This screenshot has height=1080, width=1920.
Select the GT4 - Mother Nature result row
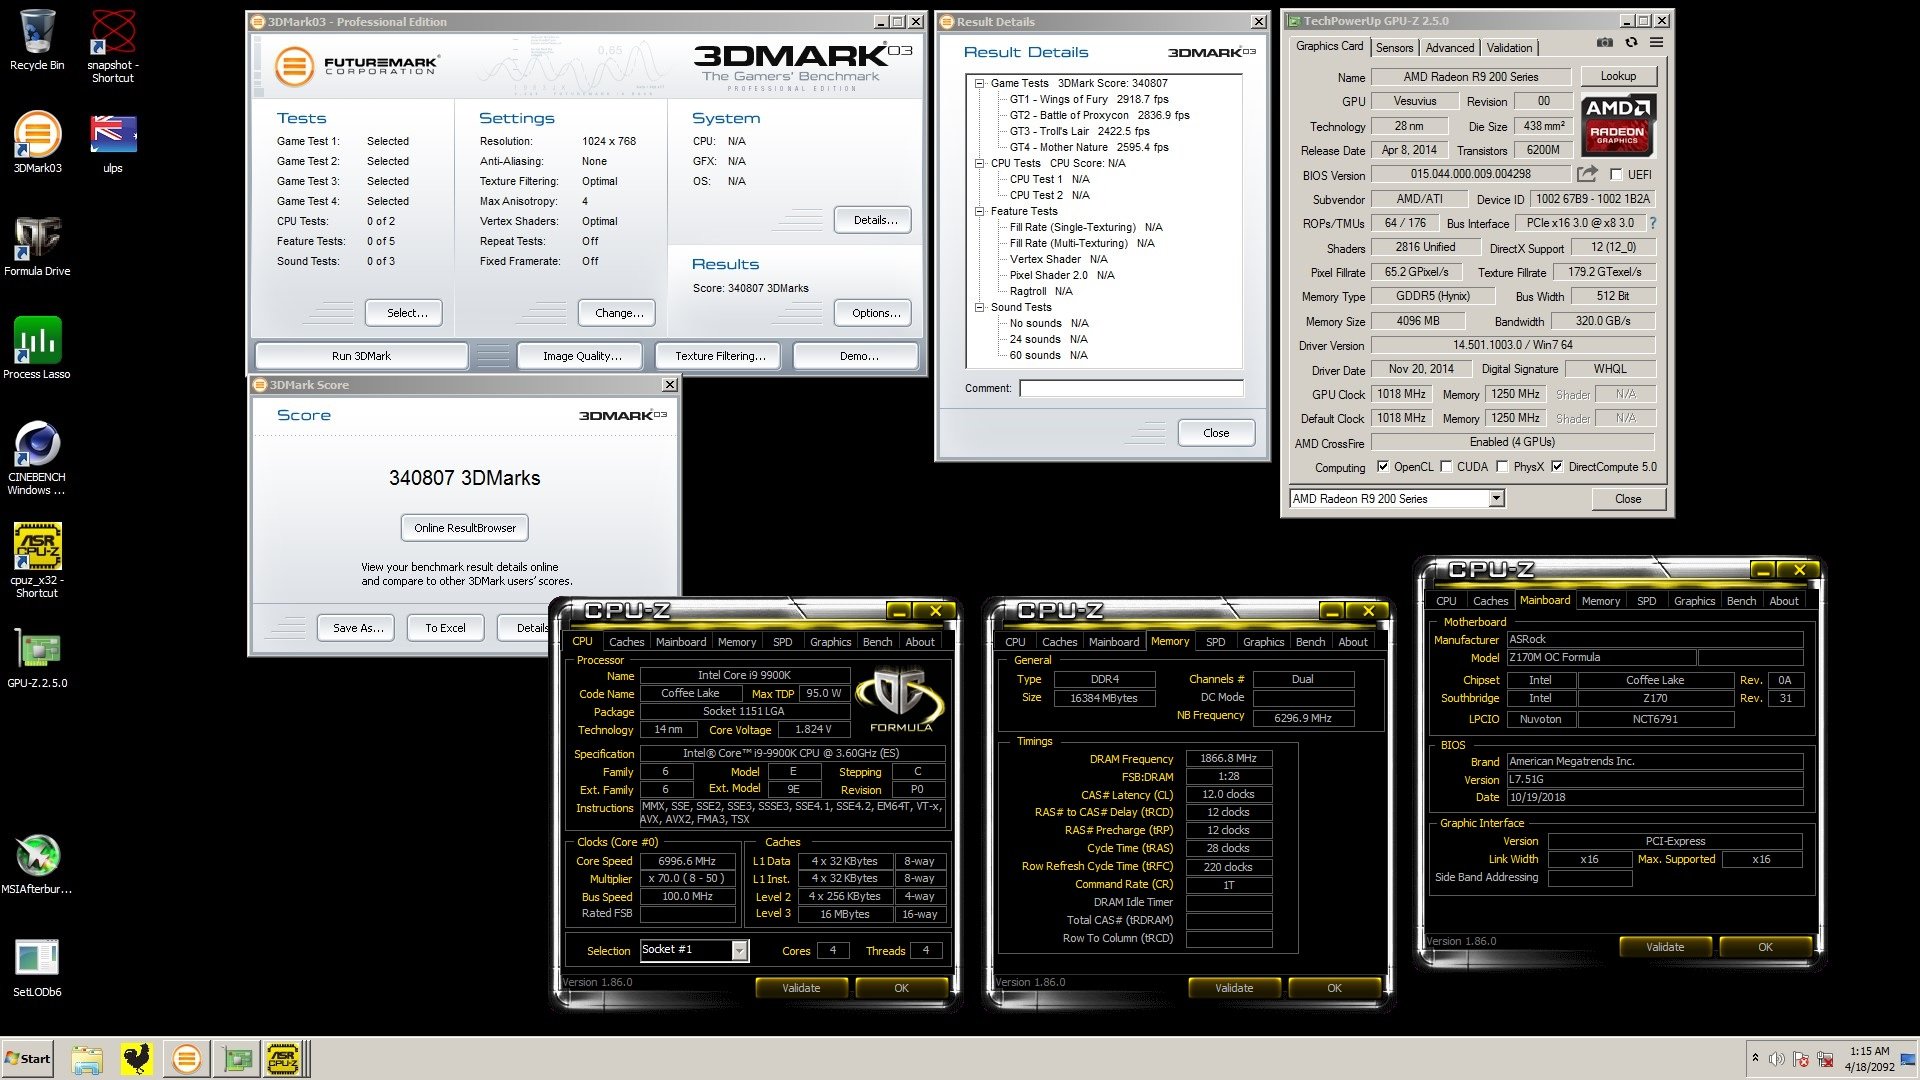[1089, 147]
